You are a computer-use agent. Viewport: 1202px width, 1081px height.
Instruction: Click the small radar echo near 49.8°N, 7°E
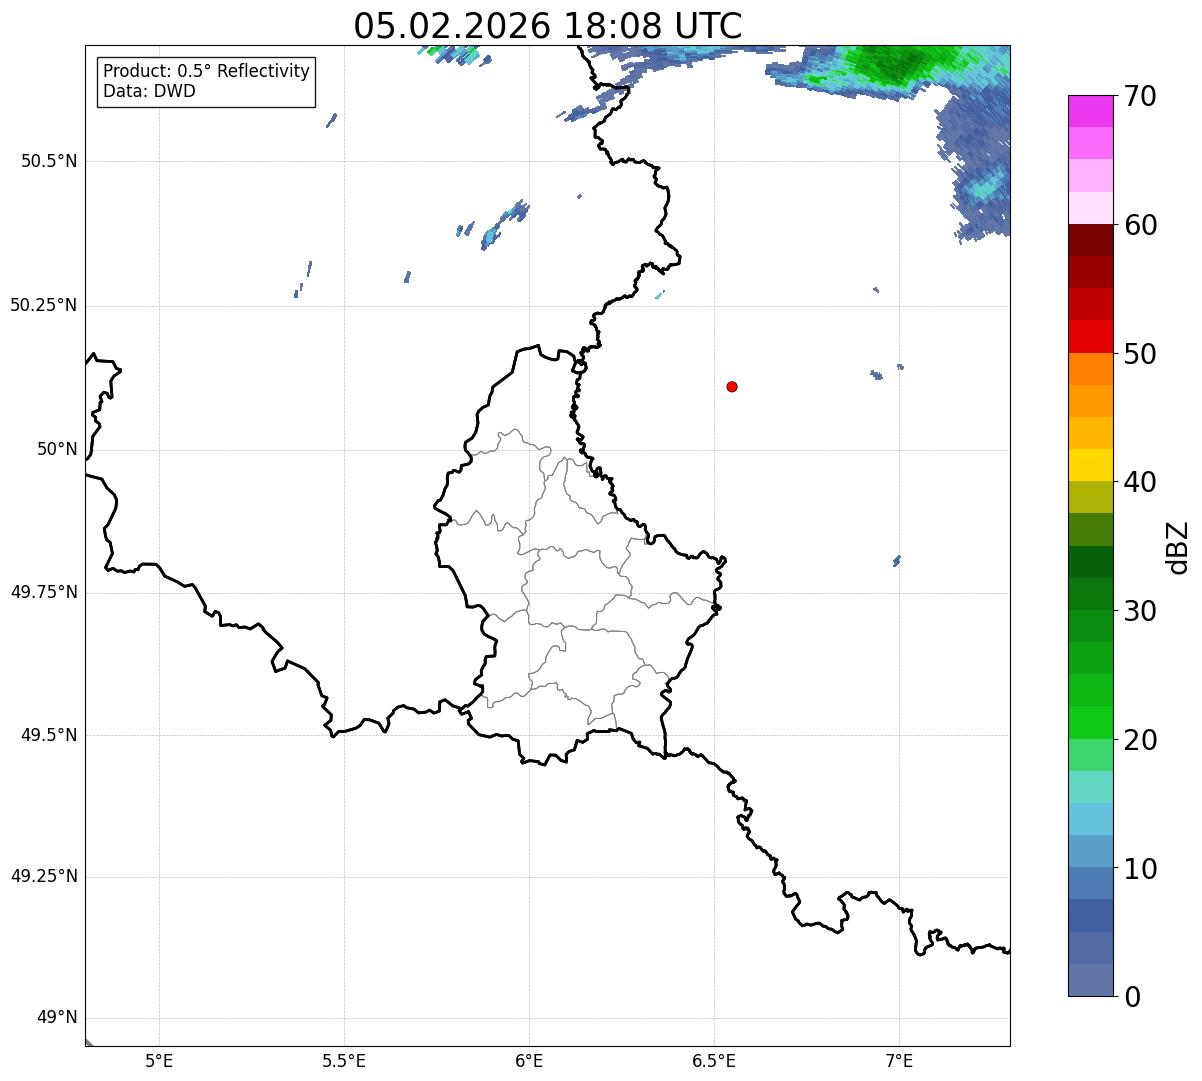[897, 561]
